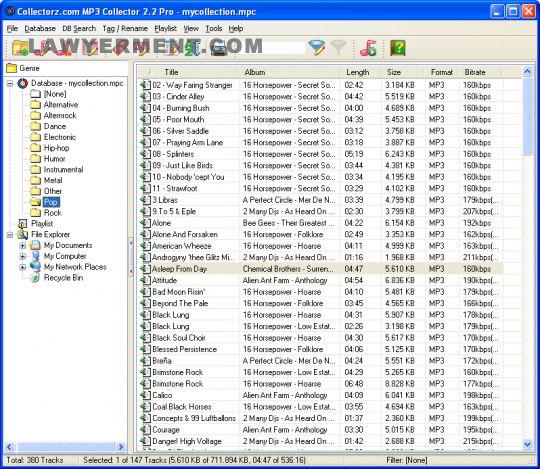Click the File Explorer magnifier icon

(22, 234)
